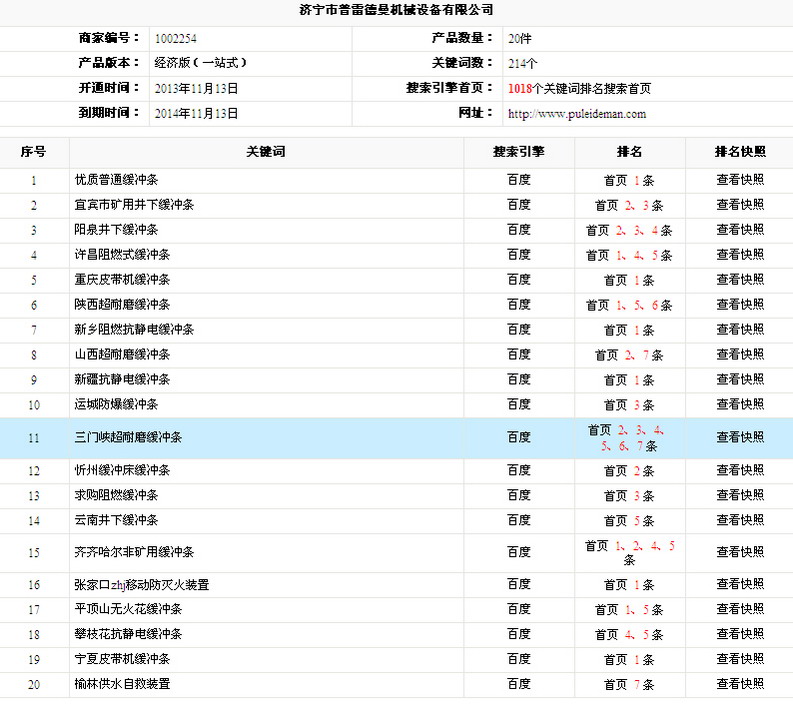View snapshot for 齐齐哈尔非矿用缓冲条 row
This screenshot has width=793, height=706.
(x=740, y=552)
